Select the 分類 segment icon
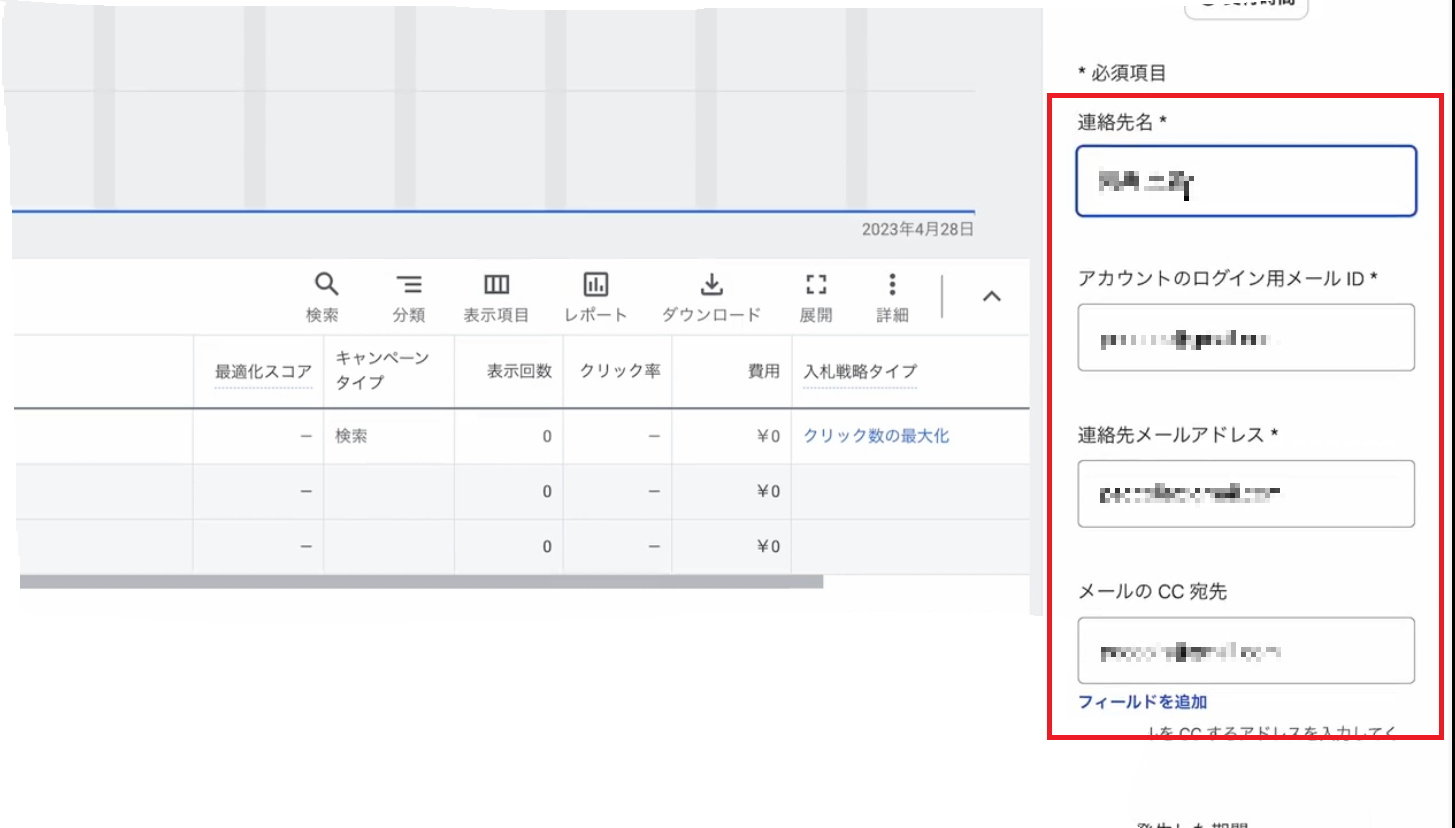The width and height of the screenshot is (1455, 828). coord(409,285)
